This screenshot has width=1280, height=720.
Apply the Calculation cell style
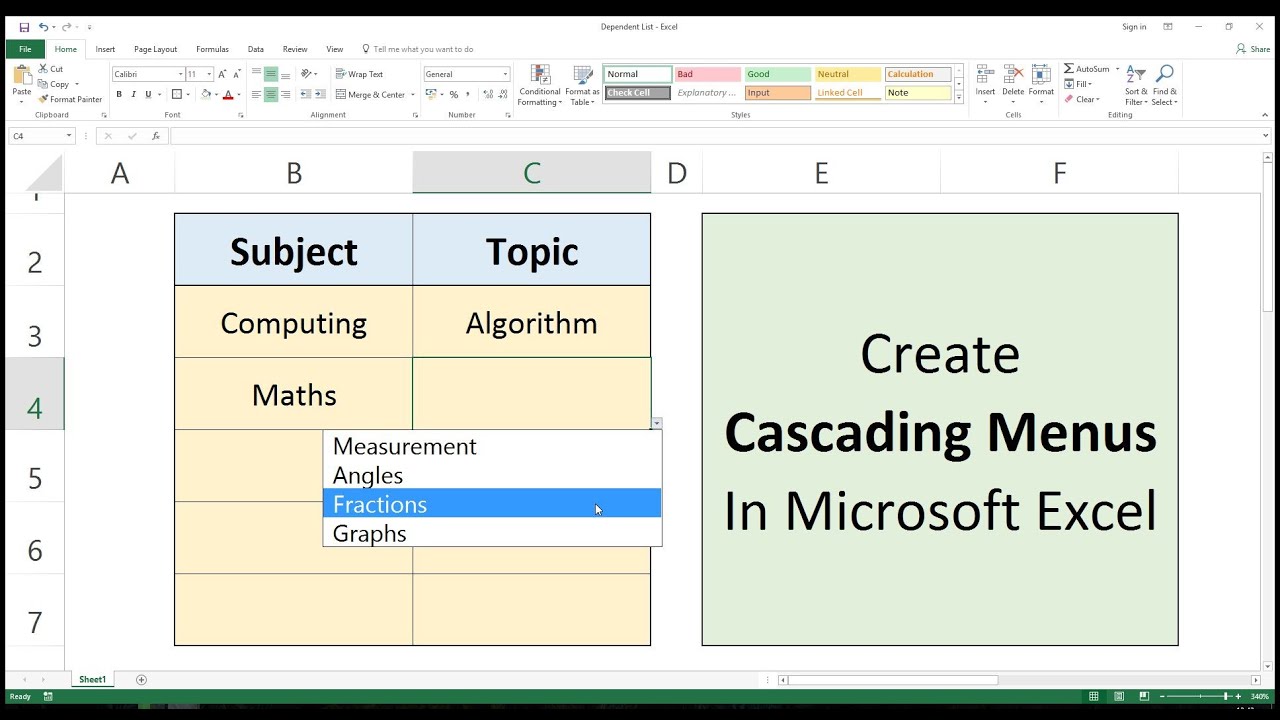click(x=917, y=74)
